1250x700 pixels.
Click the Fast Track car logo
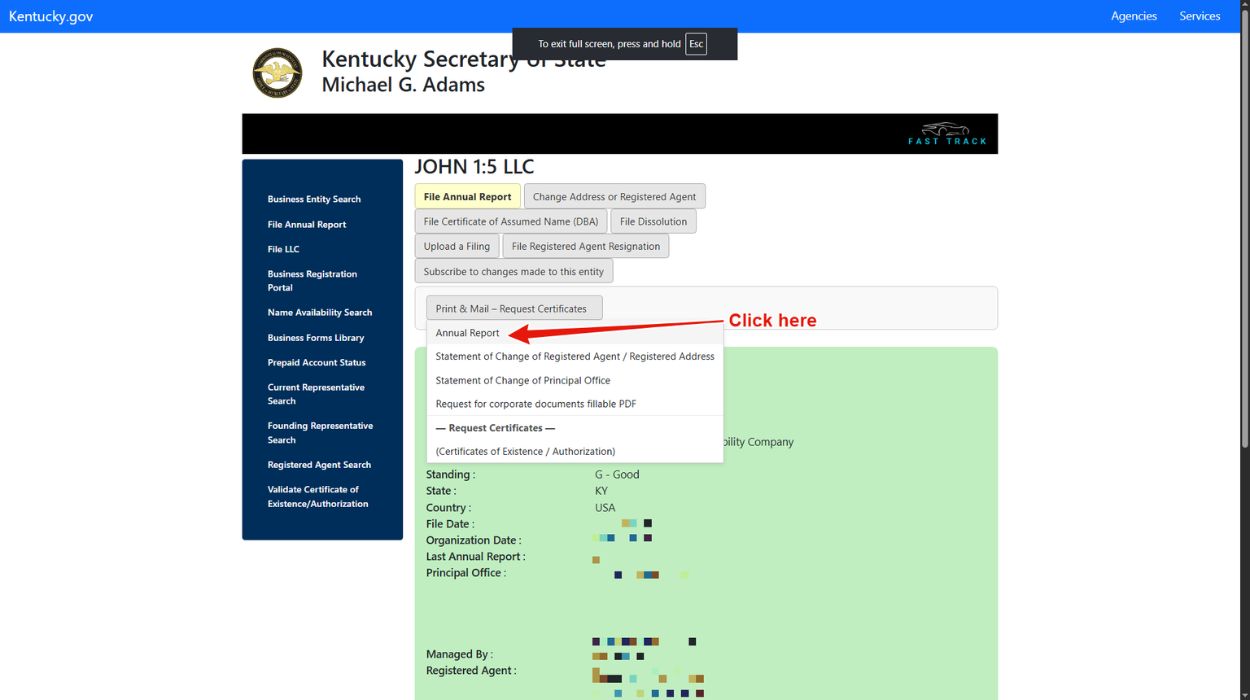[947, 134]
